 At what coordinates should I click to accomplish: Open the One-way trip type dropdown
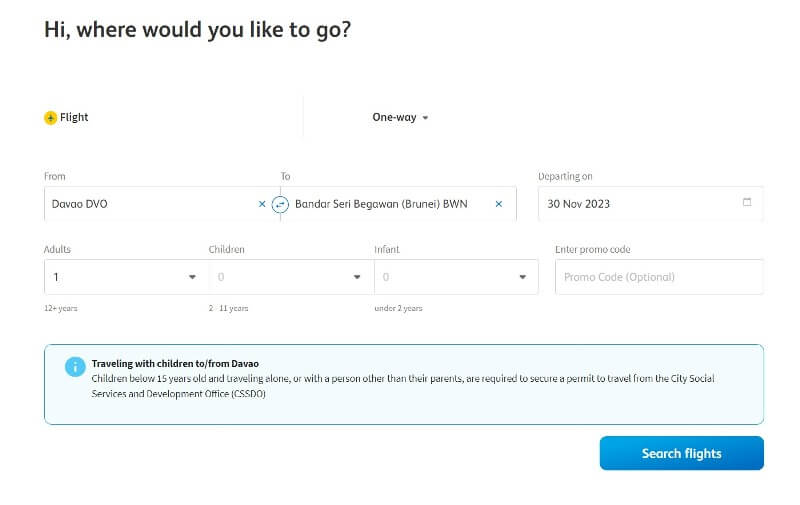tap(400, 117)
